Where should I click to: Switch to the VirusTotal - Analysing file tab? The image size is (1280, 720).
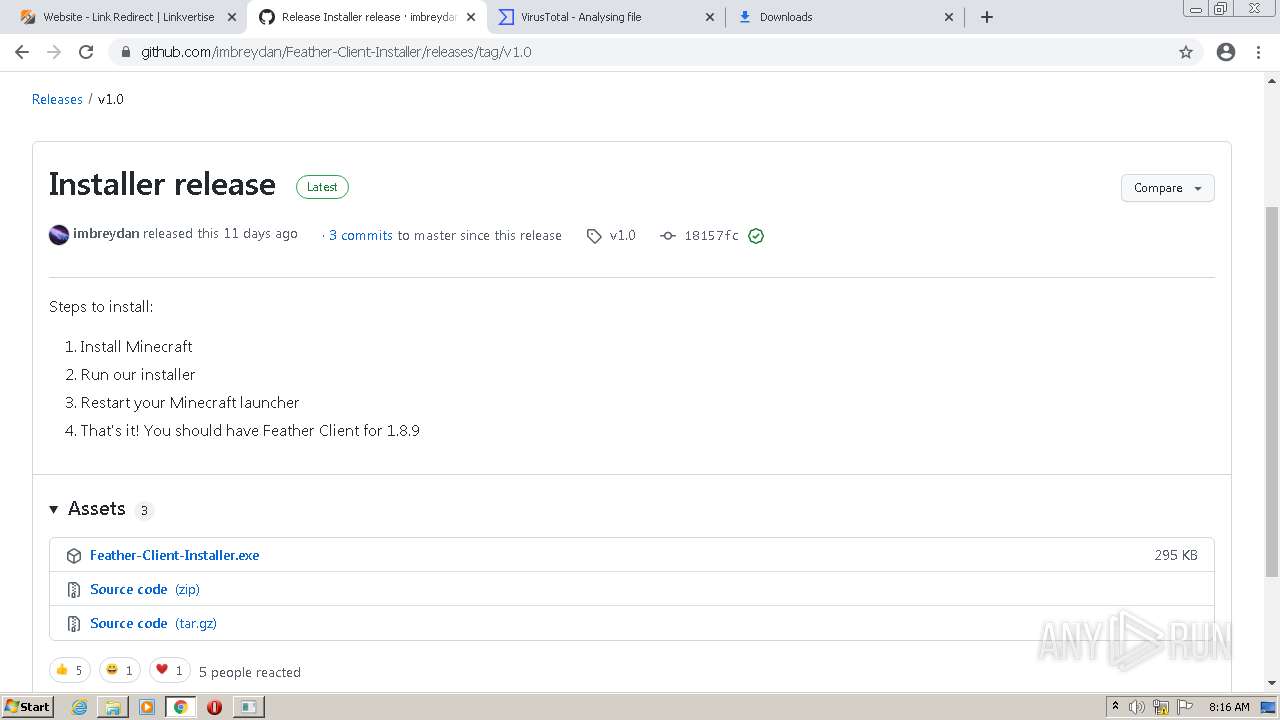tap(607, 17)
